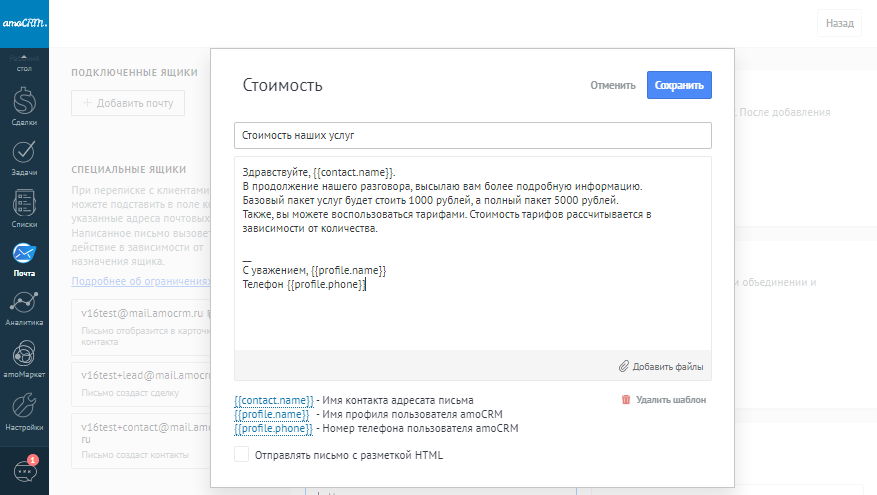This screenshot has height=495, width=877.
Task: Open the Сделки section icon
Action: (25, 102)
